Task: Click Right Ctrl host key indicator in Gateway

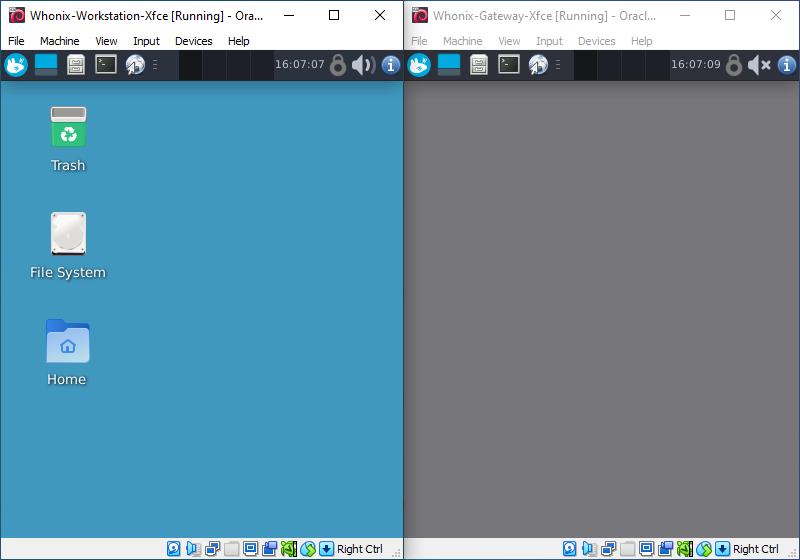Action: [x=755, y=549]
